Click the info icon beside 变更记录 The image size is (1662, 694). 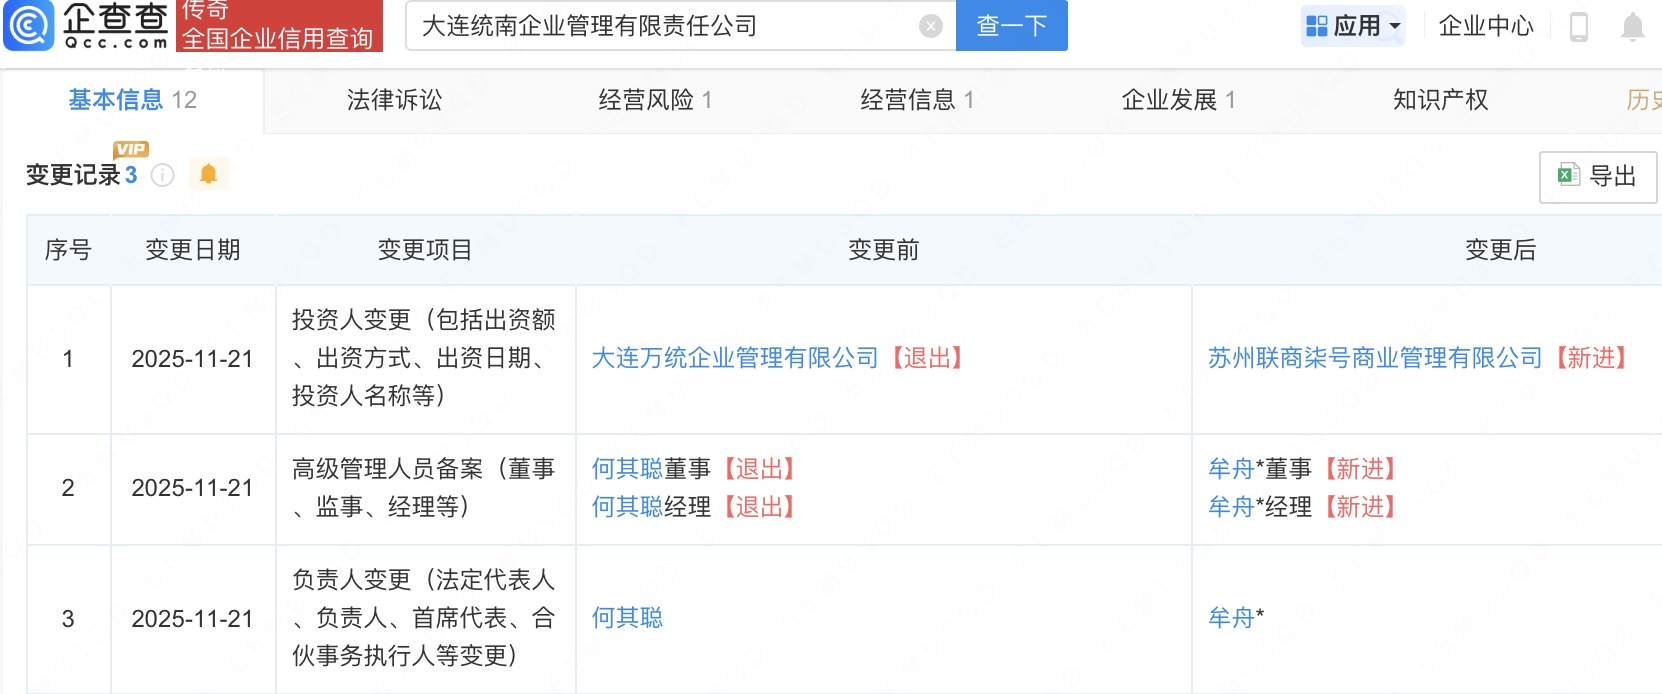(162, 176)
